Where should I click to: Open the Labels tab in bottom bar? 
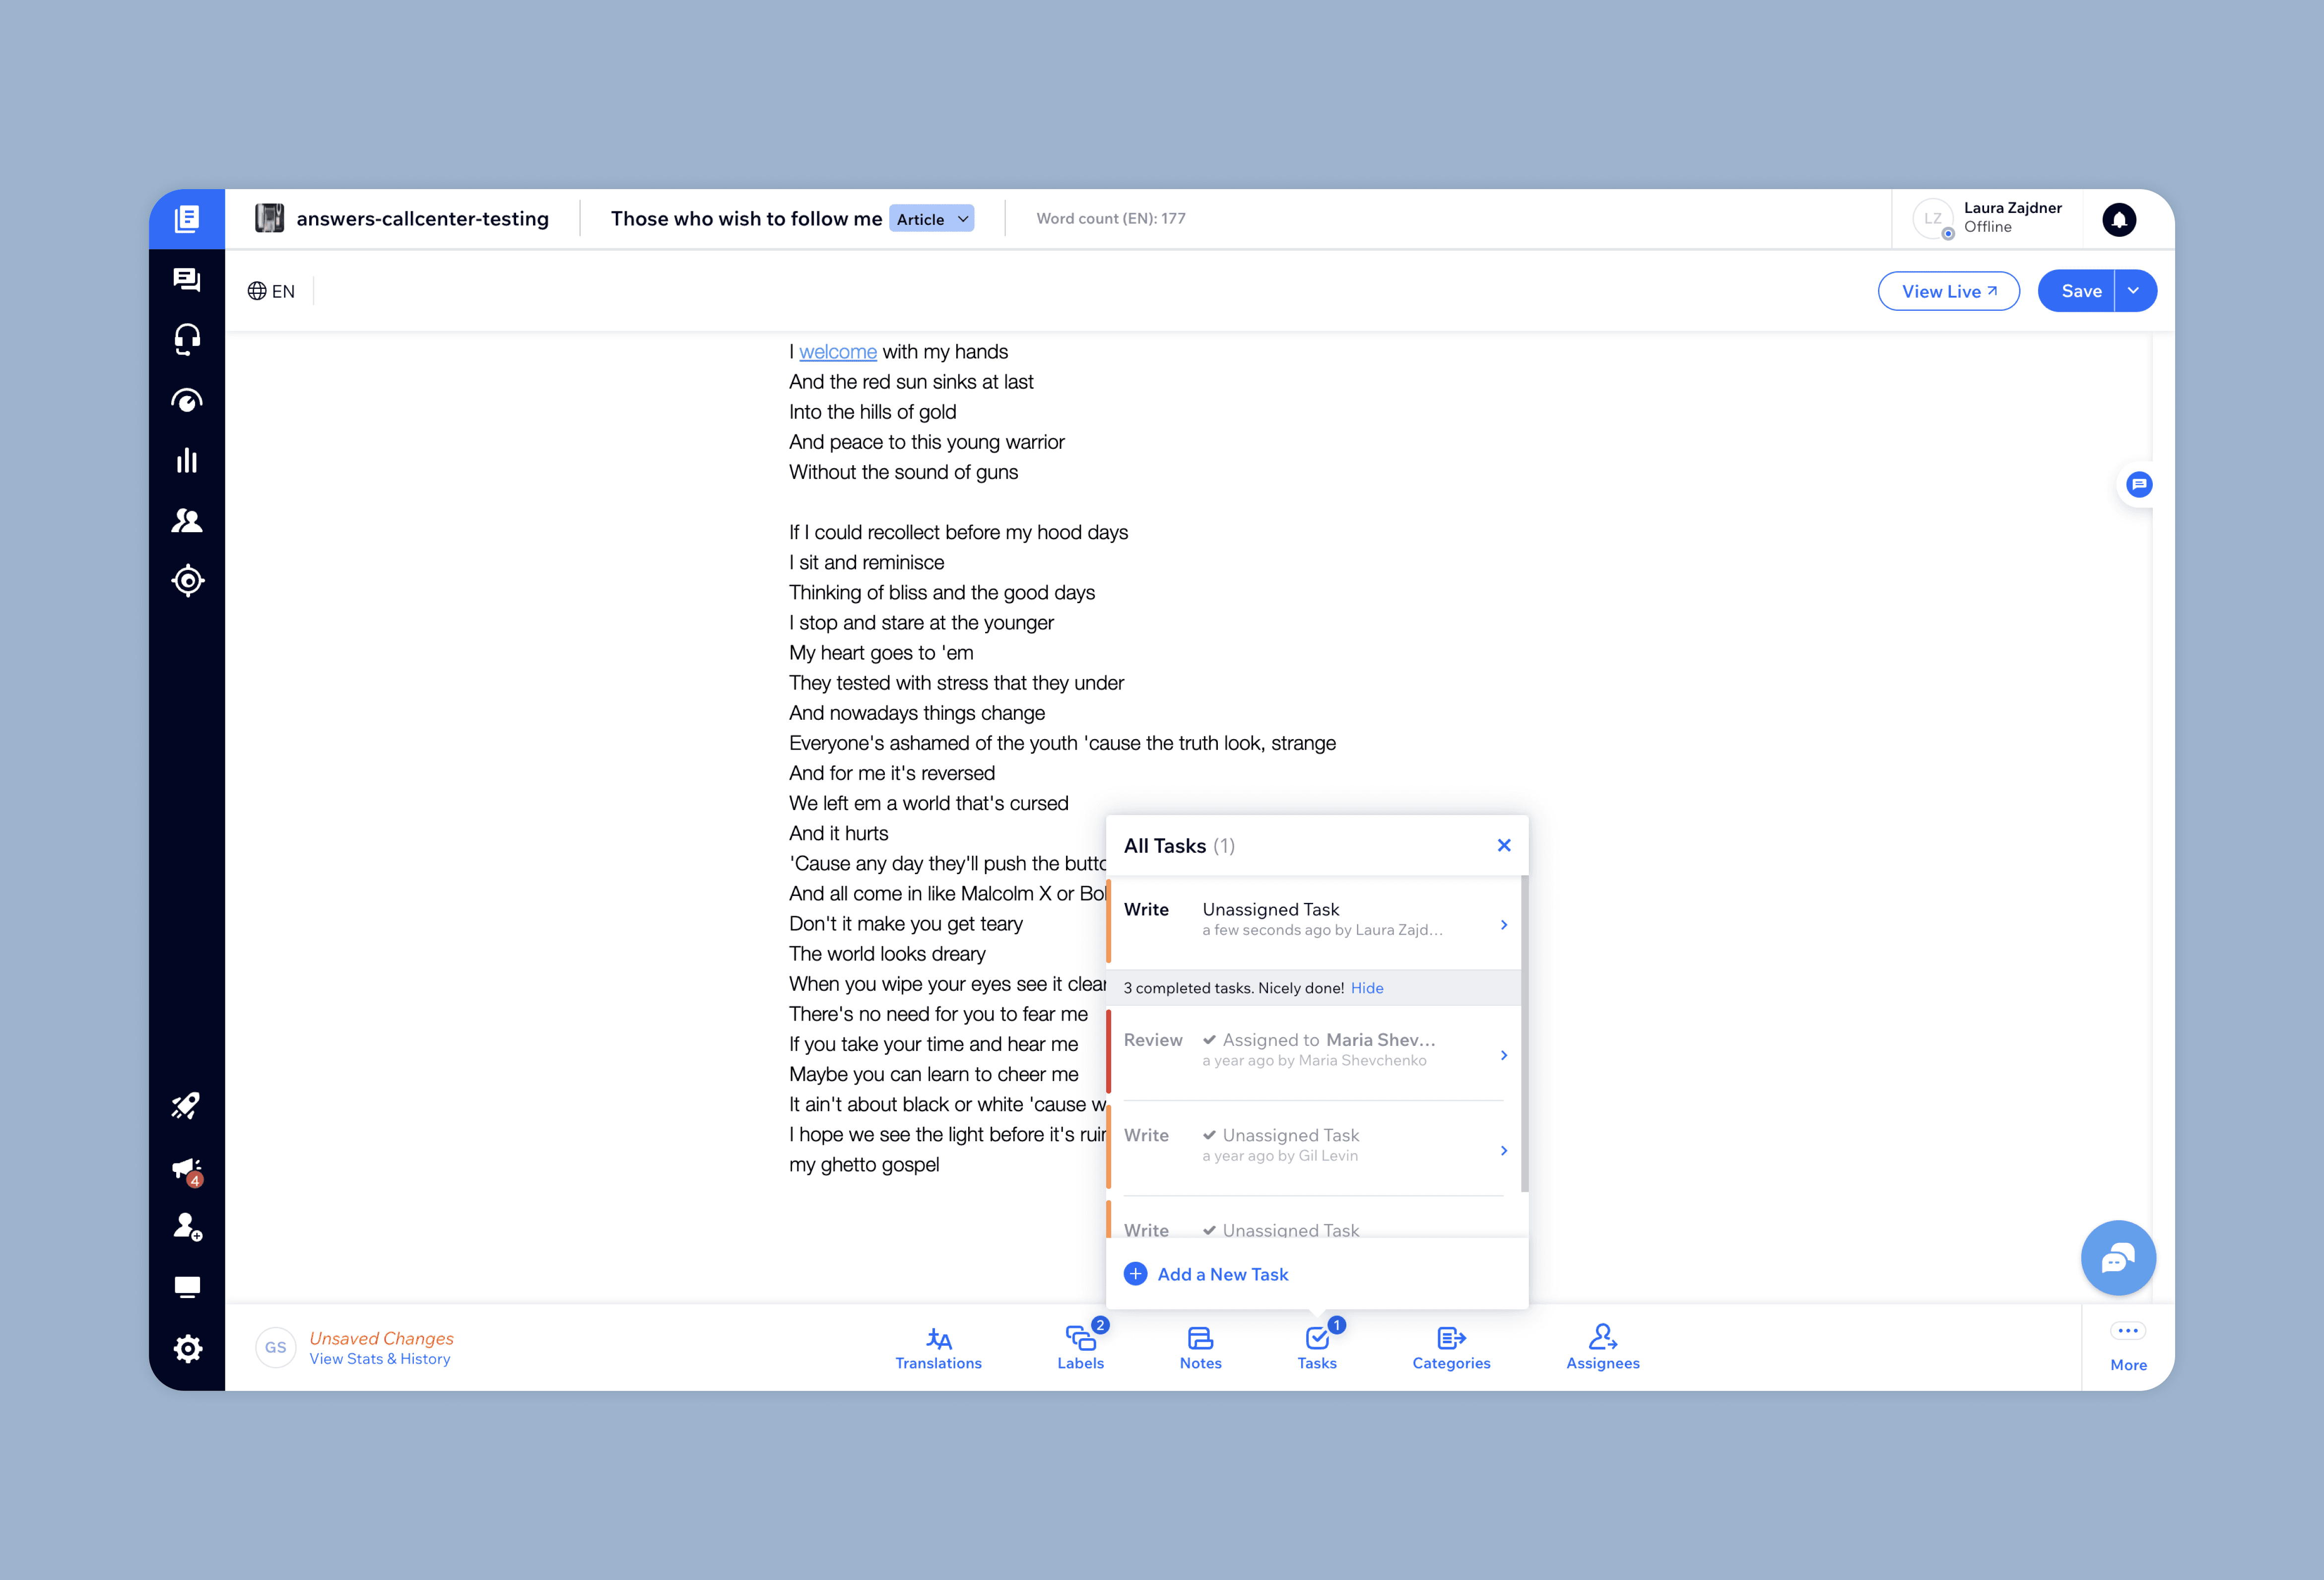tap(1080, 1347)
